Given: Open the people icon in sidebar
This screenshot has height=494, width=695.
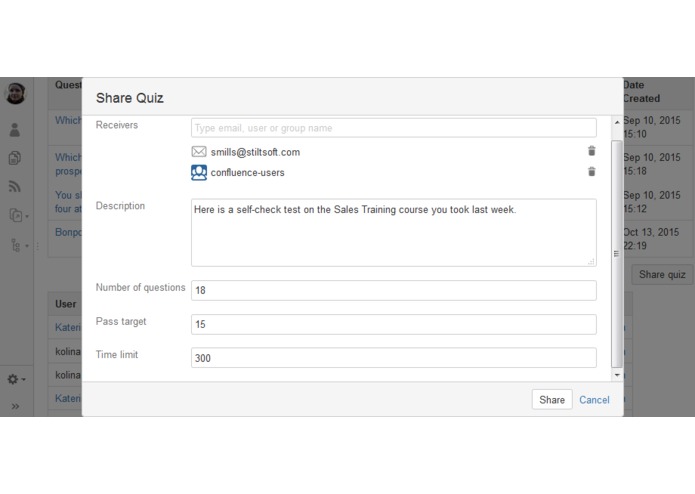Looking at the screenshot, I should click(15, 130).
